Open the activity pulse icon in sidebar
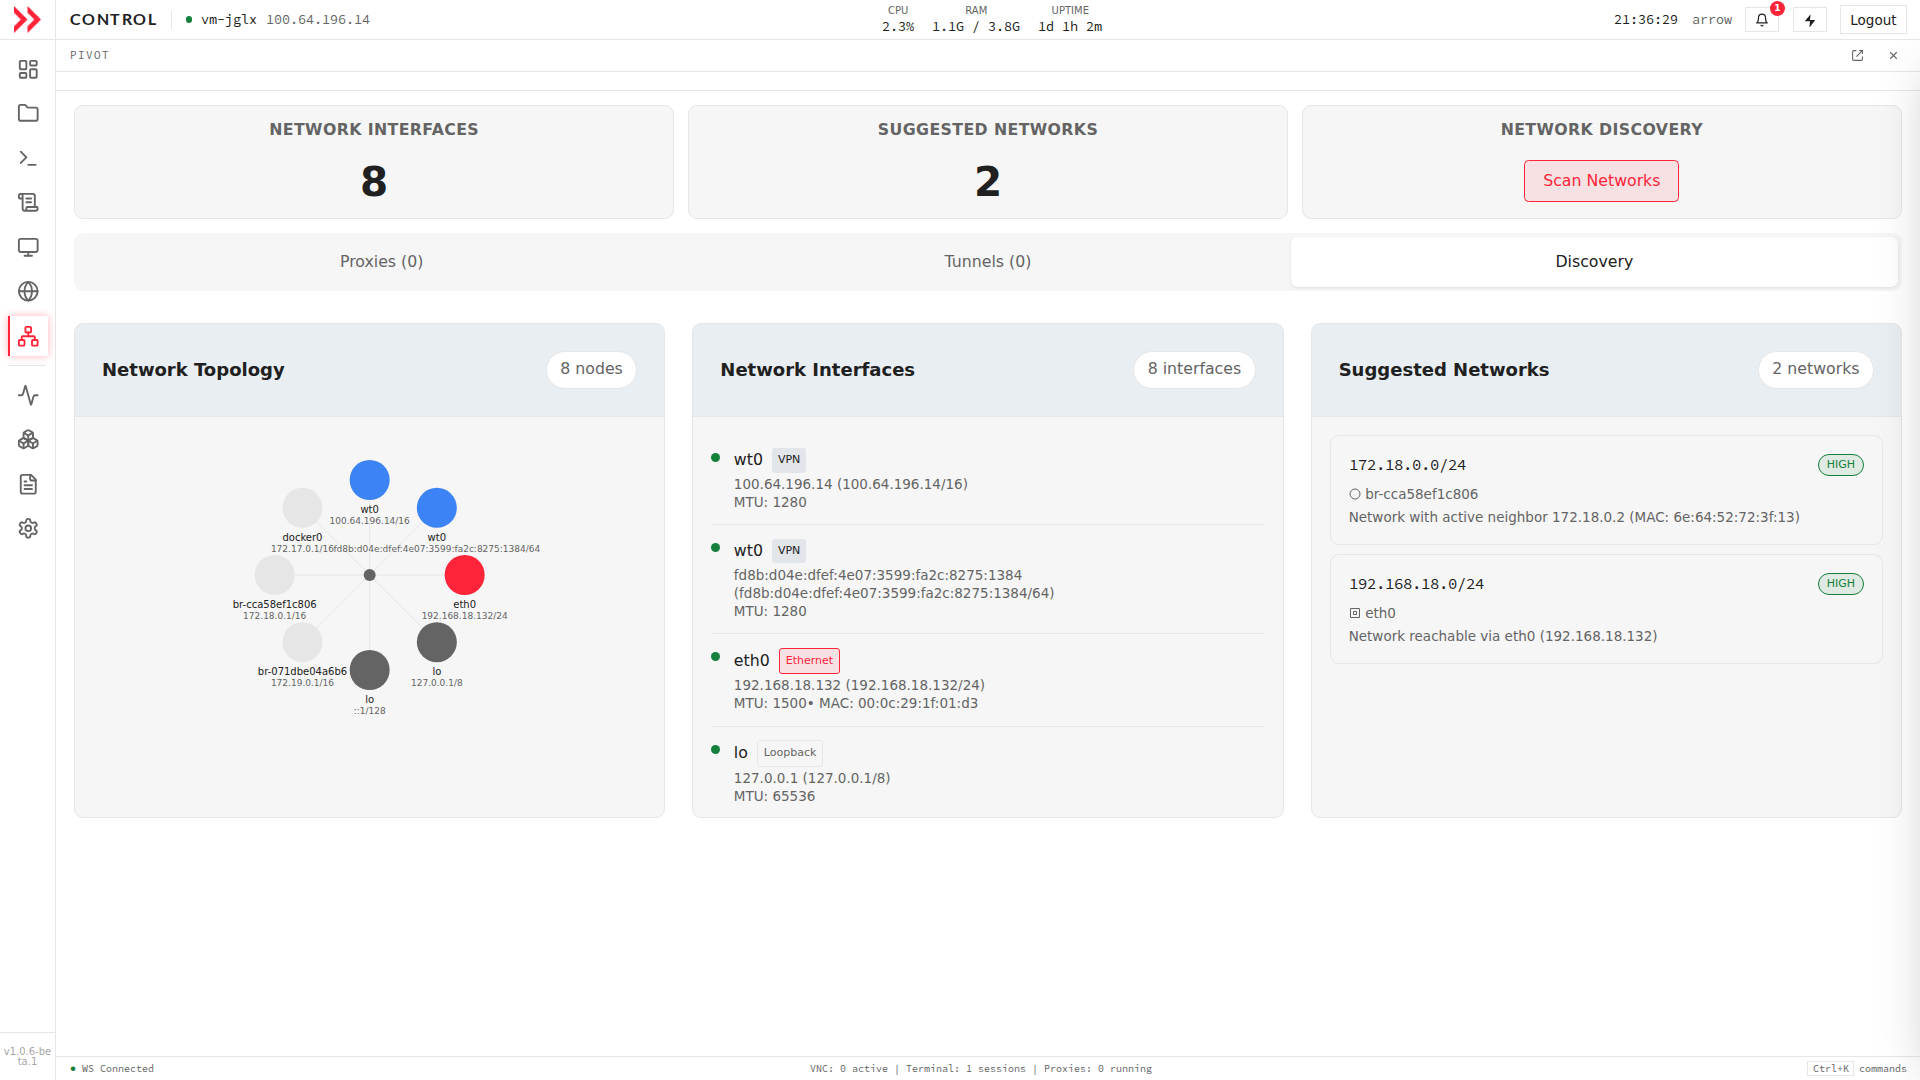The width and height of the screenshot is (1920, 1080). (x=28, y=396)
